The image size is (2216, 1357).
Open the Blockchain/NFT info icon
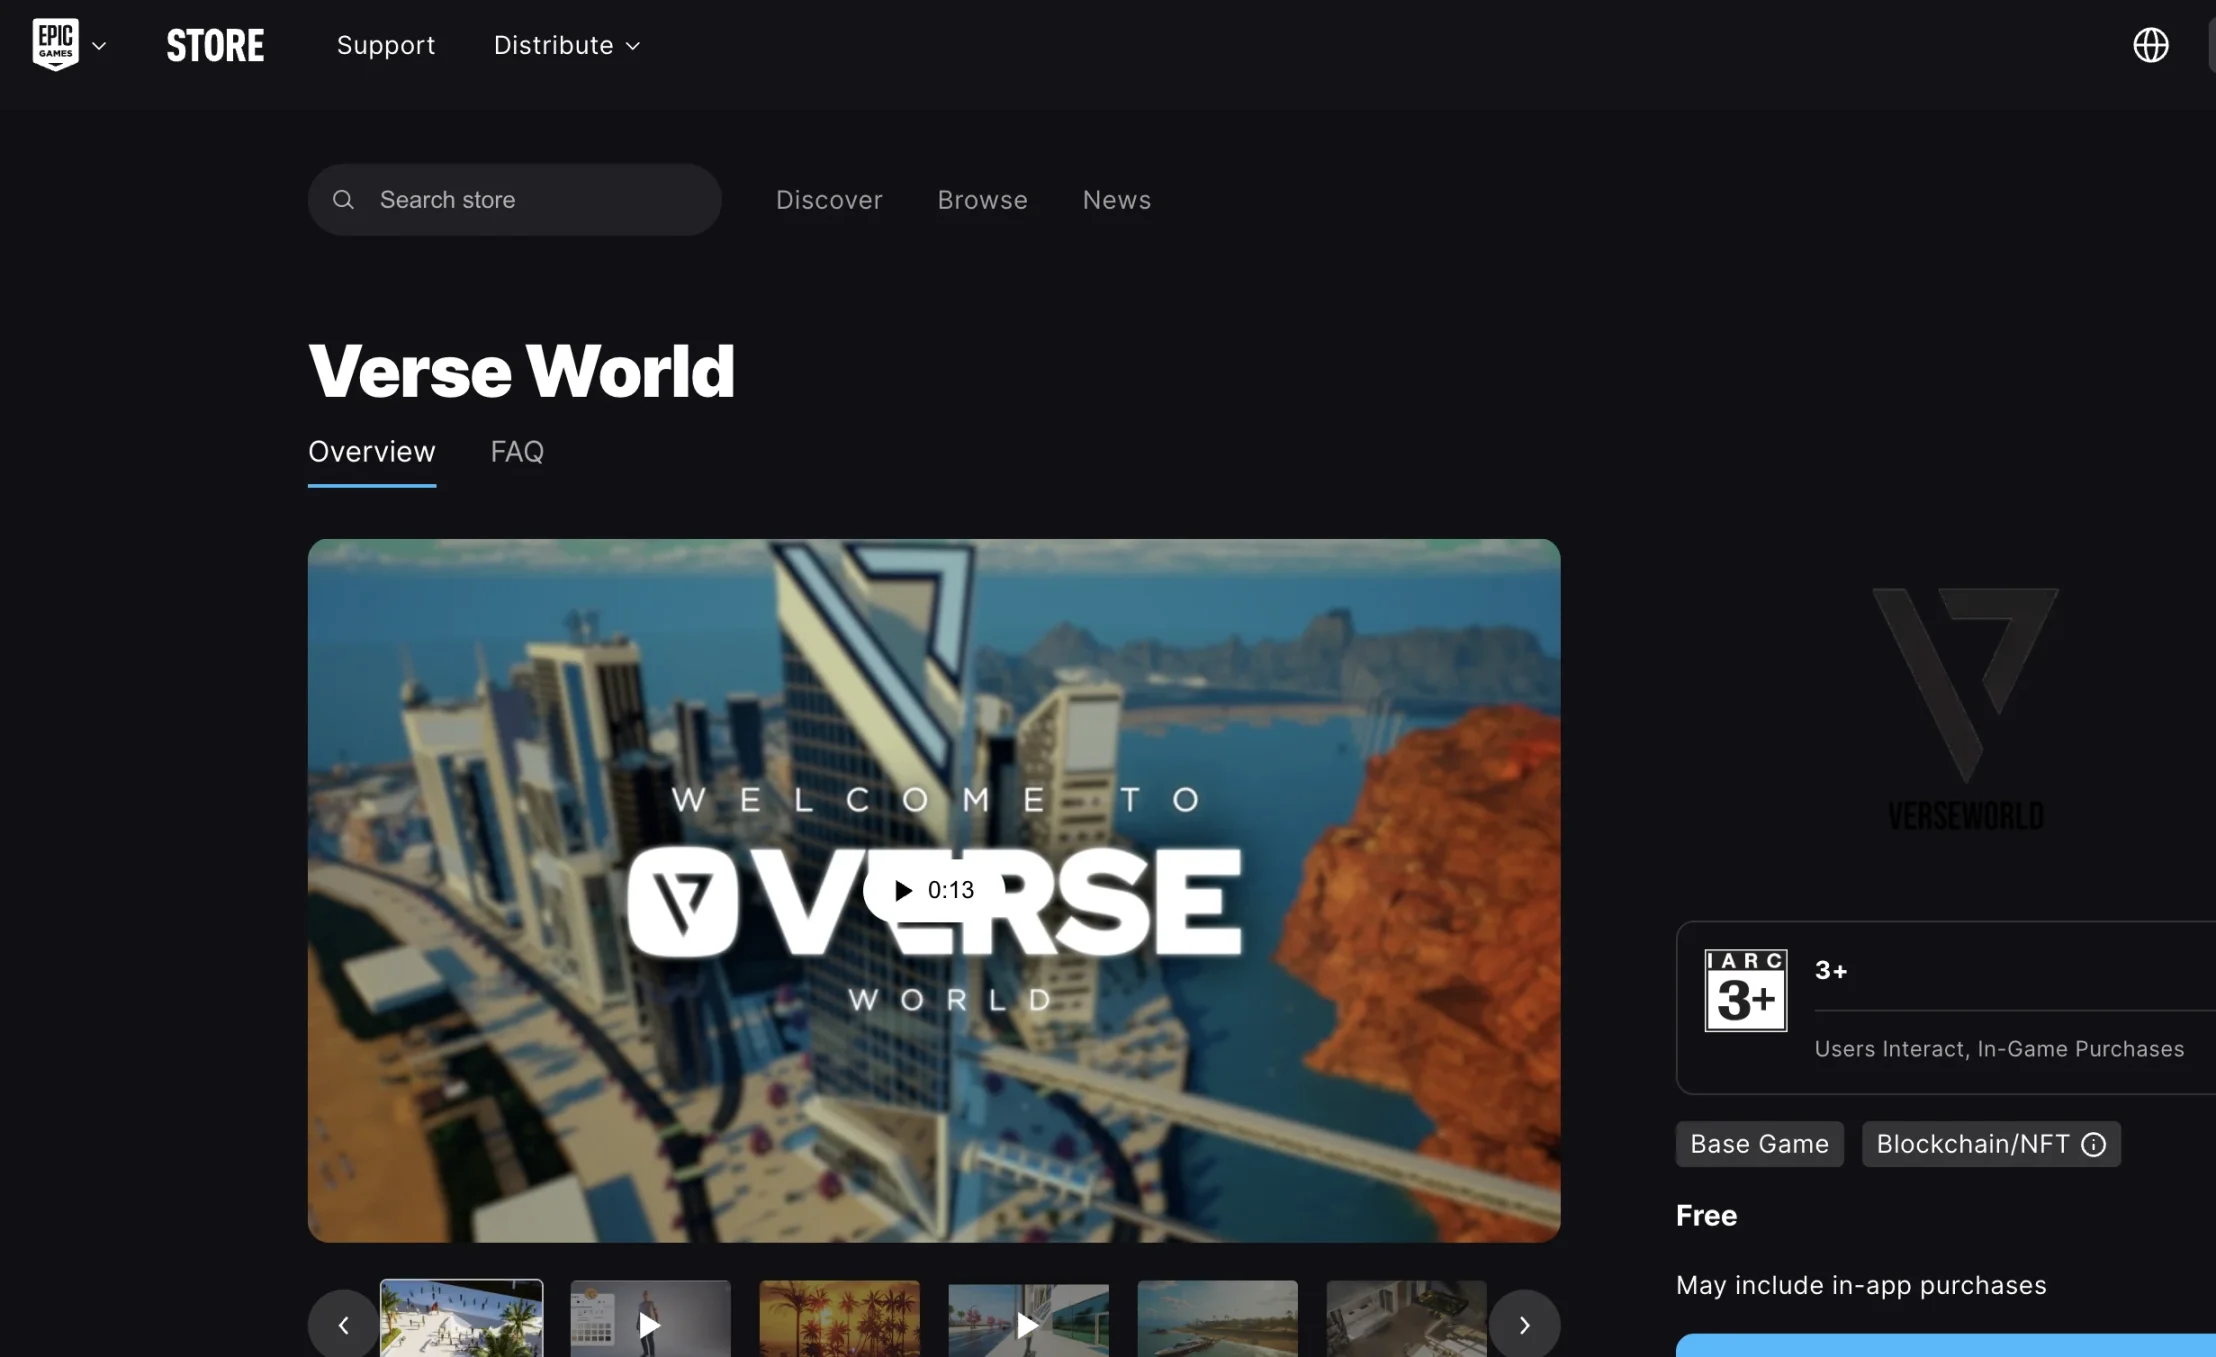(2093, 1144)
